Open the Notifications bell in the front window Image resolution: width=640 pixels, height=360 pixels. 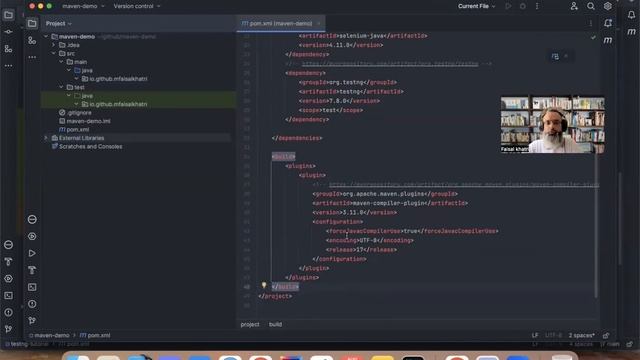[608, 23]
